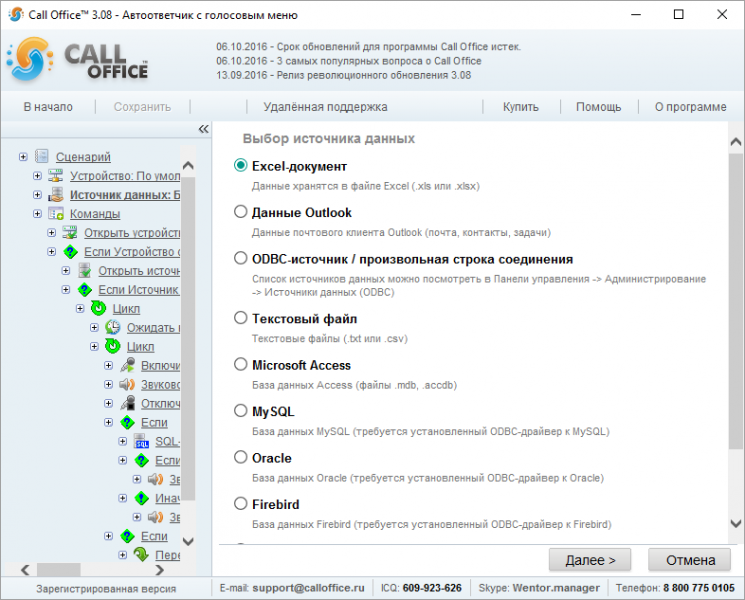Select Данные Outlook option

click(x=240, y=211)
